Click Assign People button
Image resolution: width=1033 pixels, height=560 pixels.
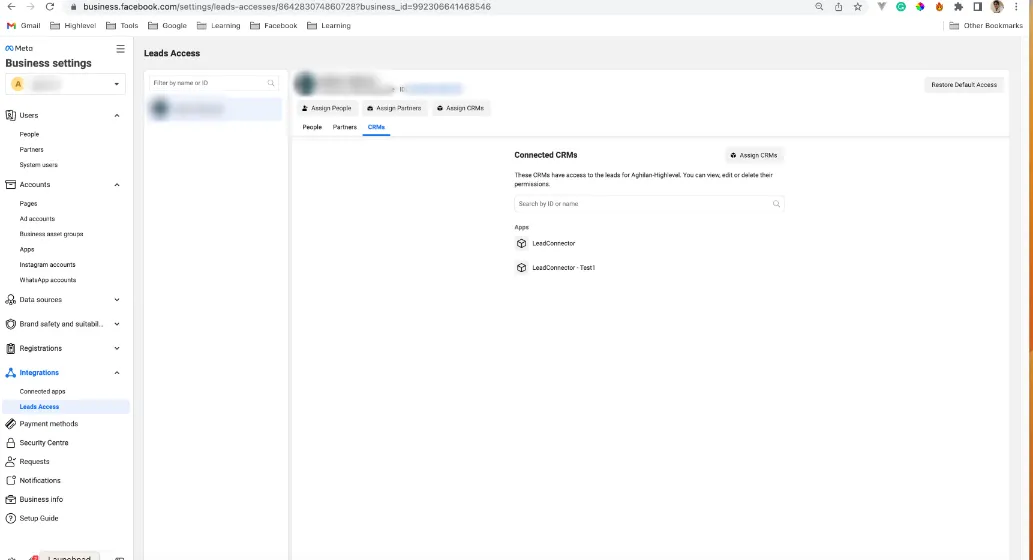327,108
